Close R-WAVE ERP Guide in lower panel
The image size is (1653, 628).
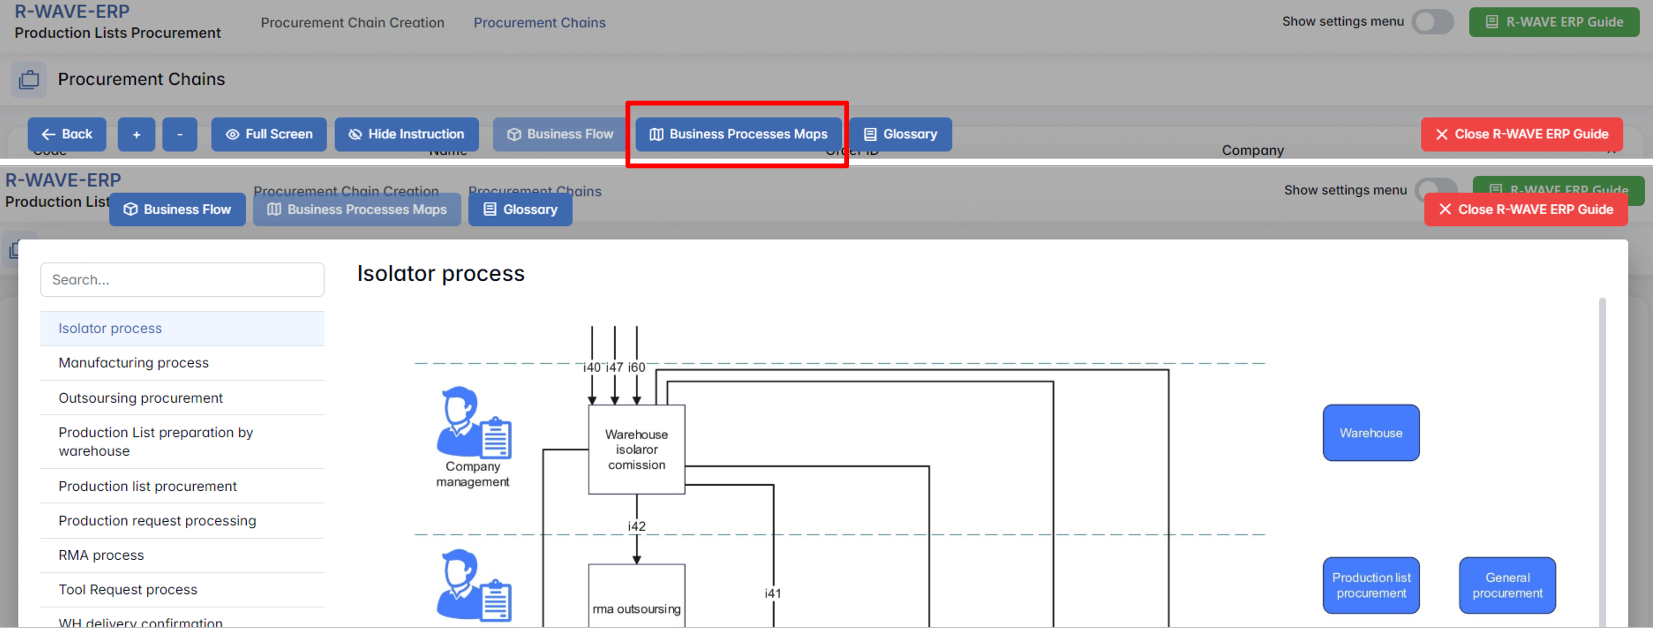(1525, 209)
